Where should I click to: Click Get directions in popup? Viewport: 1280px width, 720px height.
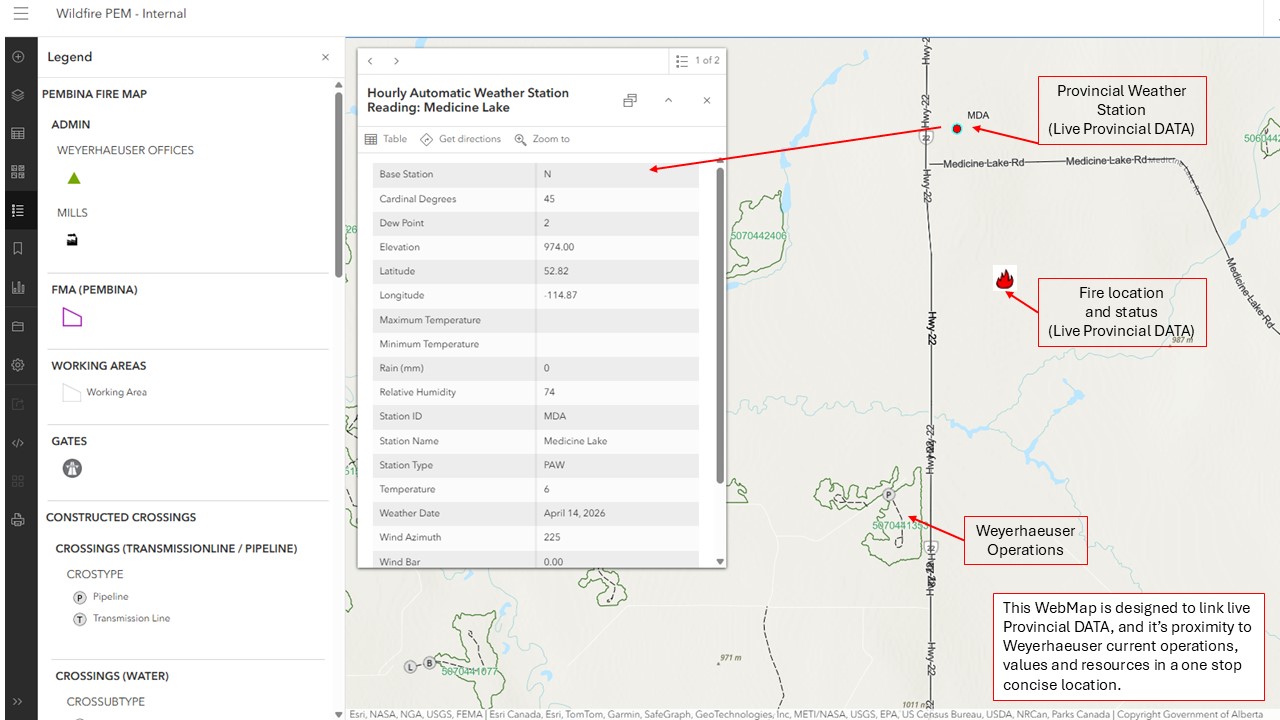coord(461,139)
